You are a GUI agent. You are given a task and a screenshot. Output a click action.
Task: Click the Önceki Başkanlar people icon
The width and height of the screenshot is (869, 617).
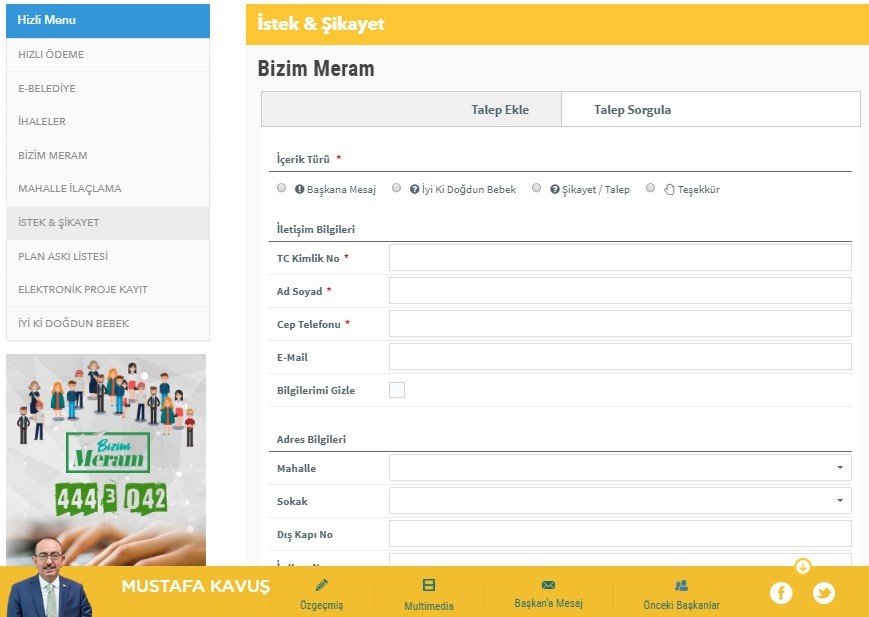(x=681, y=585)
